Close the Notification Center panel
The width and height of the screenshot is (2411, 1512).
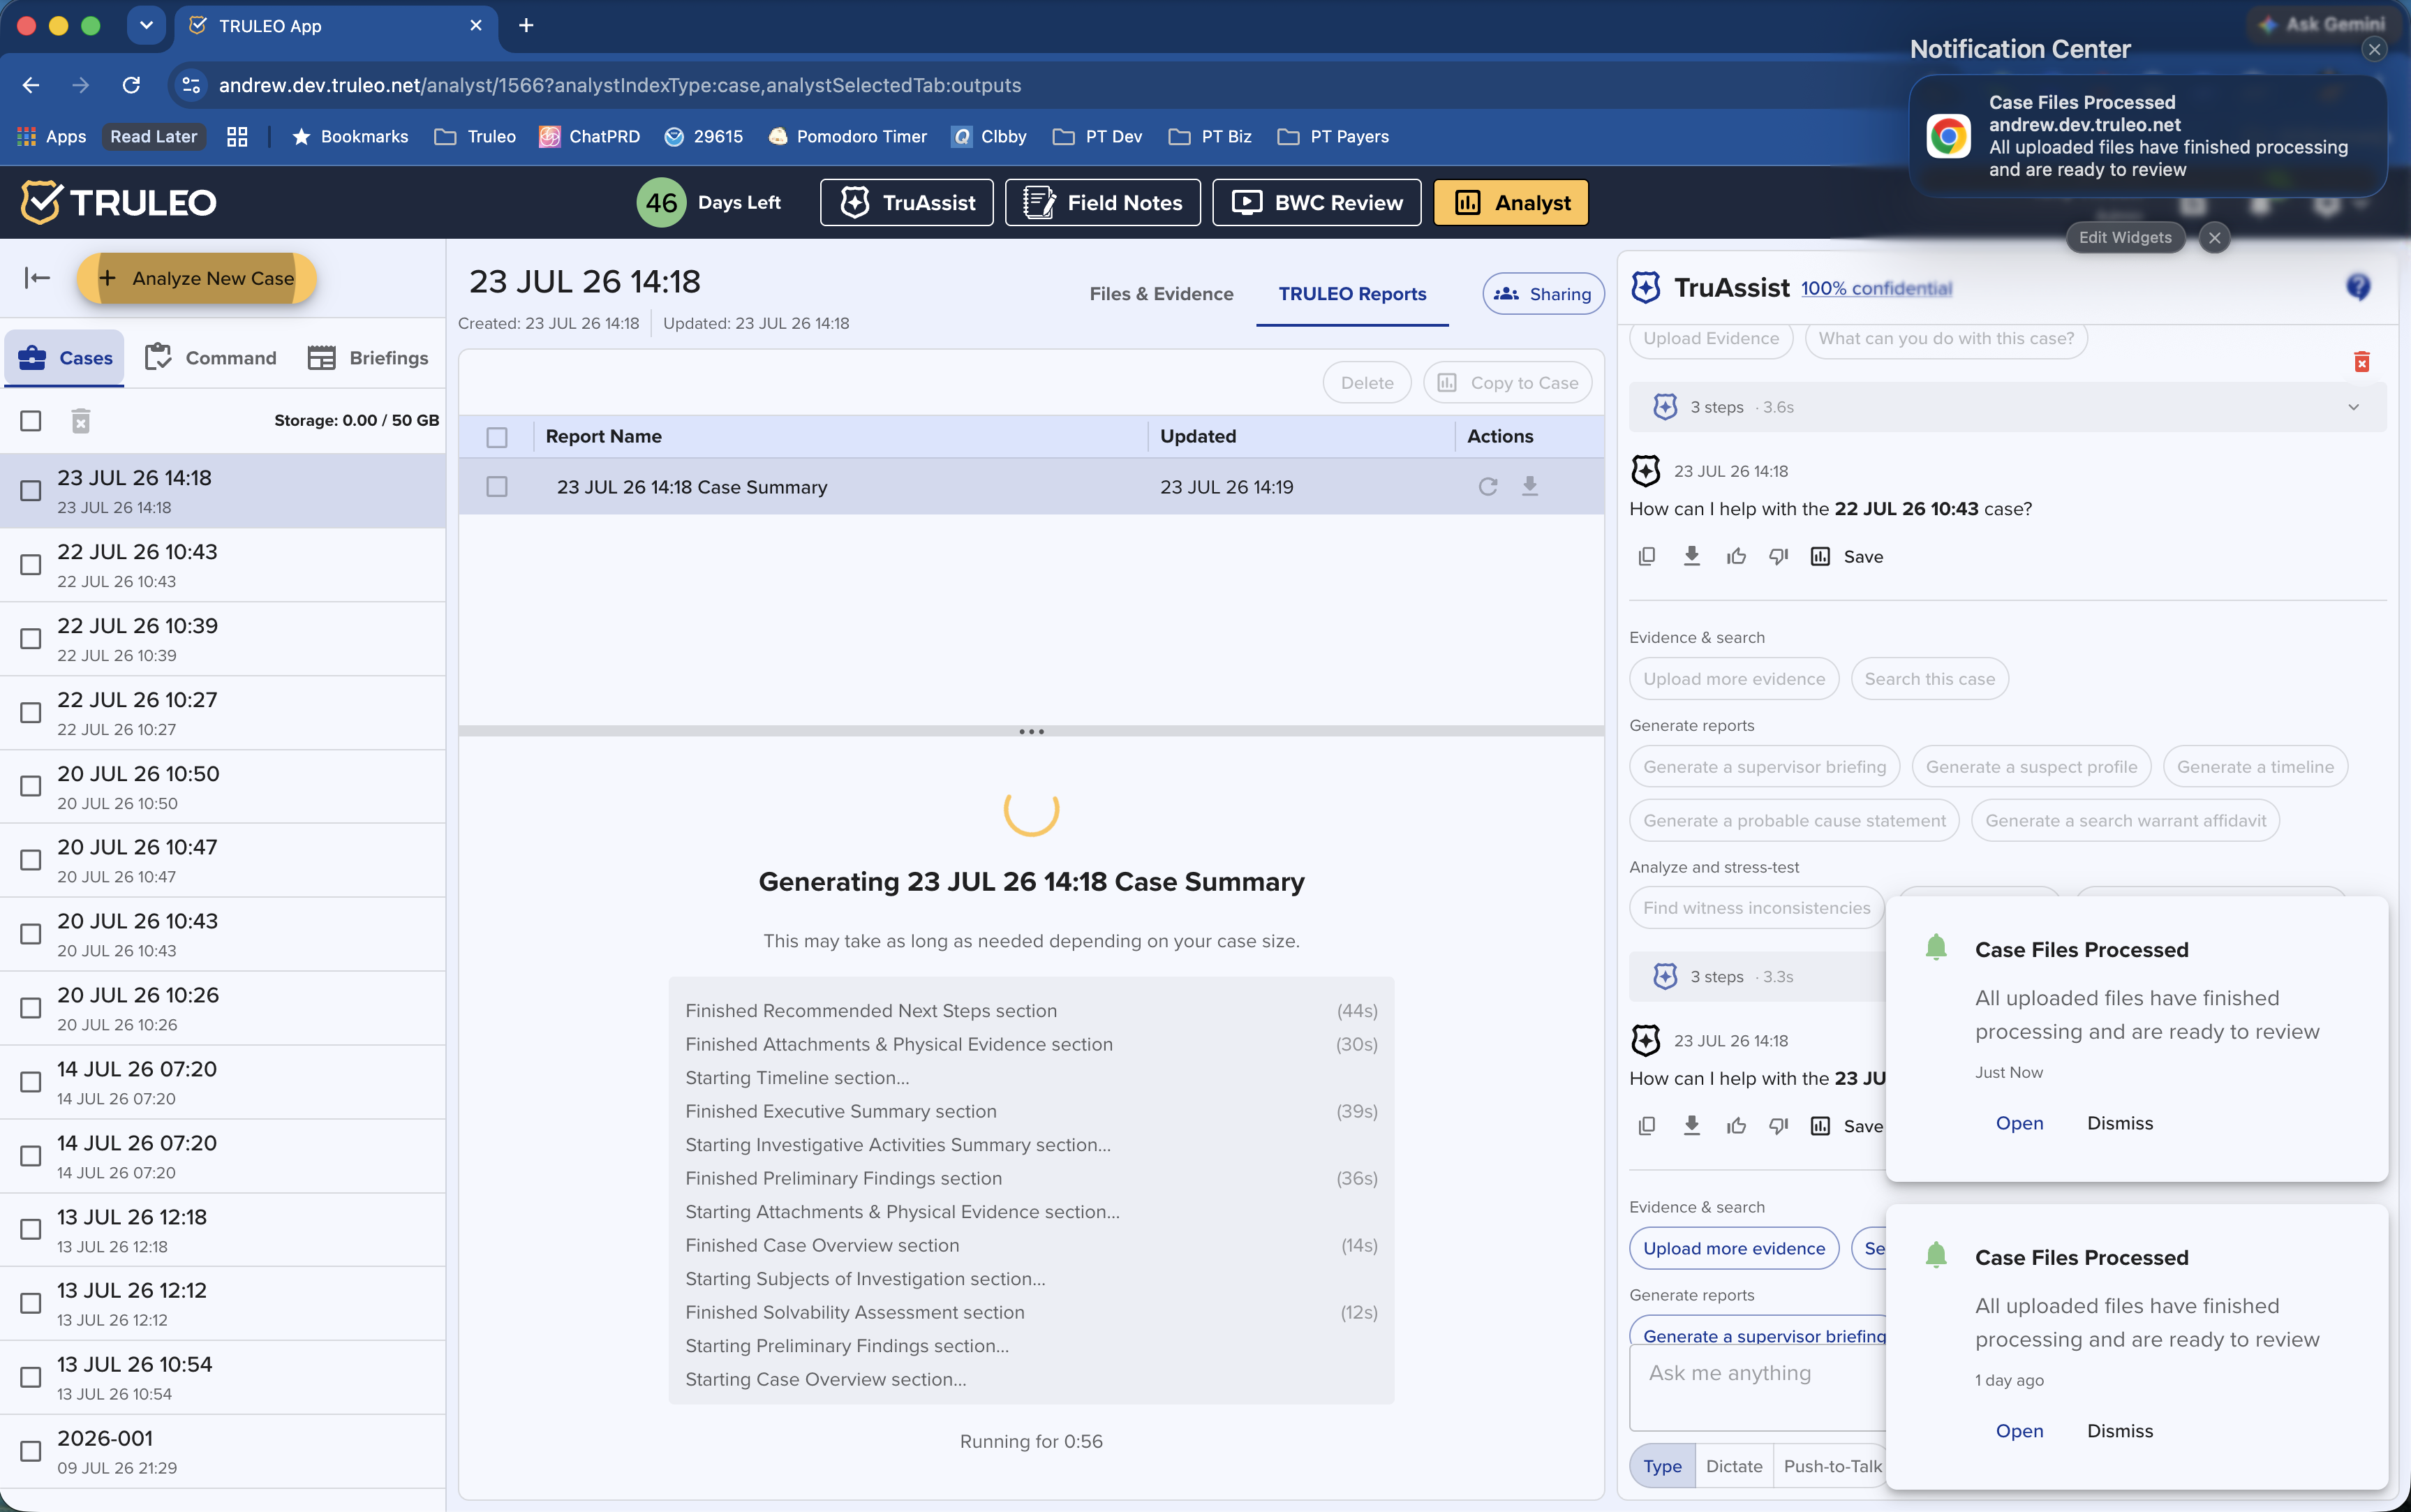2374,49
